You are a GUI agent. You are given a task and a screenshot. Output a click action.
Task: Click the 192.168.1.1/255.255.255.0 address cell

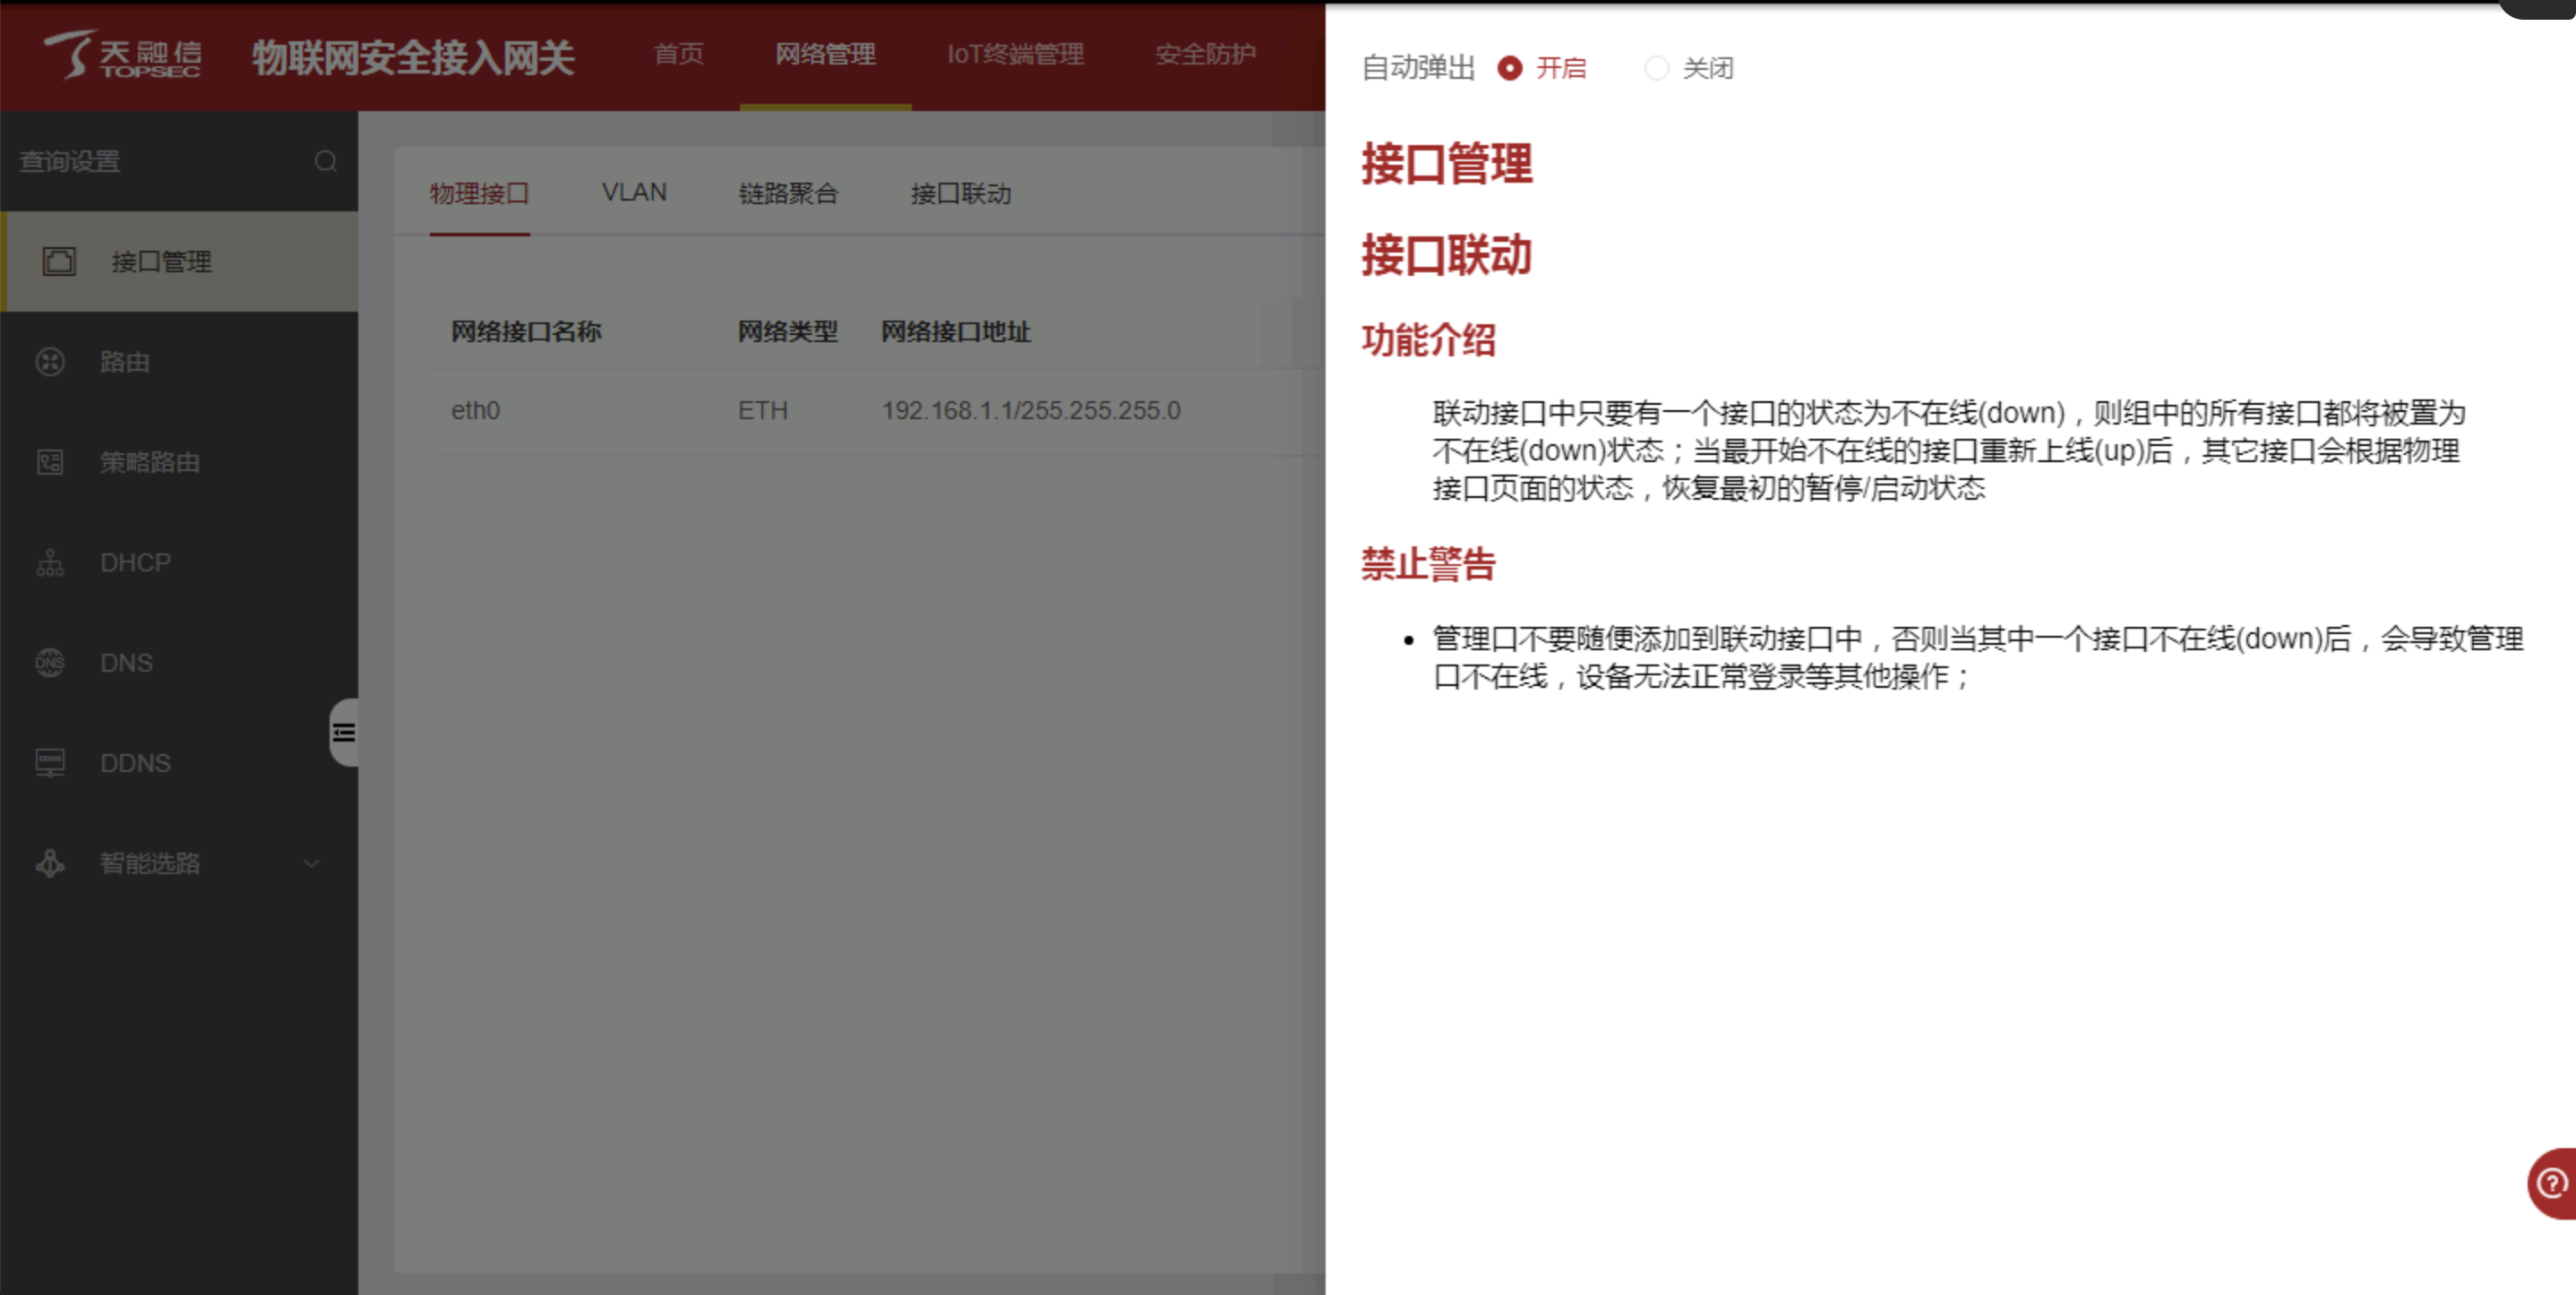coord(1031,410)
